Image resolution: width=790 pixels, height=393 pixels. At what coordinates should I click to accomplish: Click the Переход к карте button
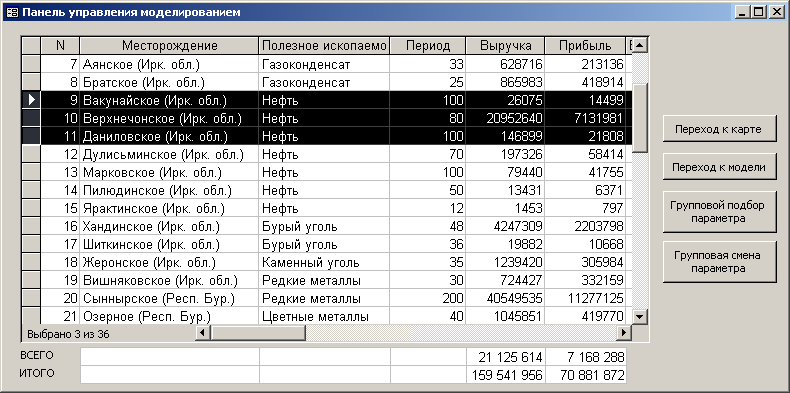tap(719, 129)
